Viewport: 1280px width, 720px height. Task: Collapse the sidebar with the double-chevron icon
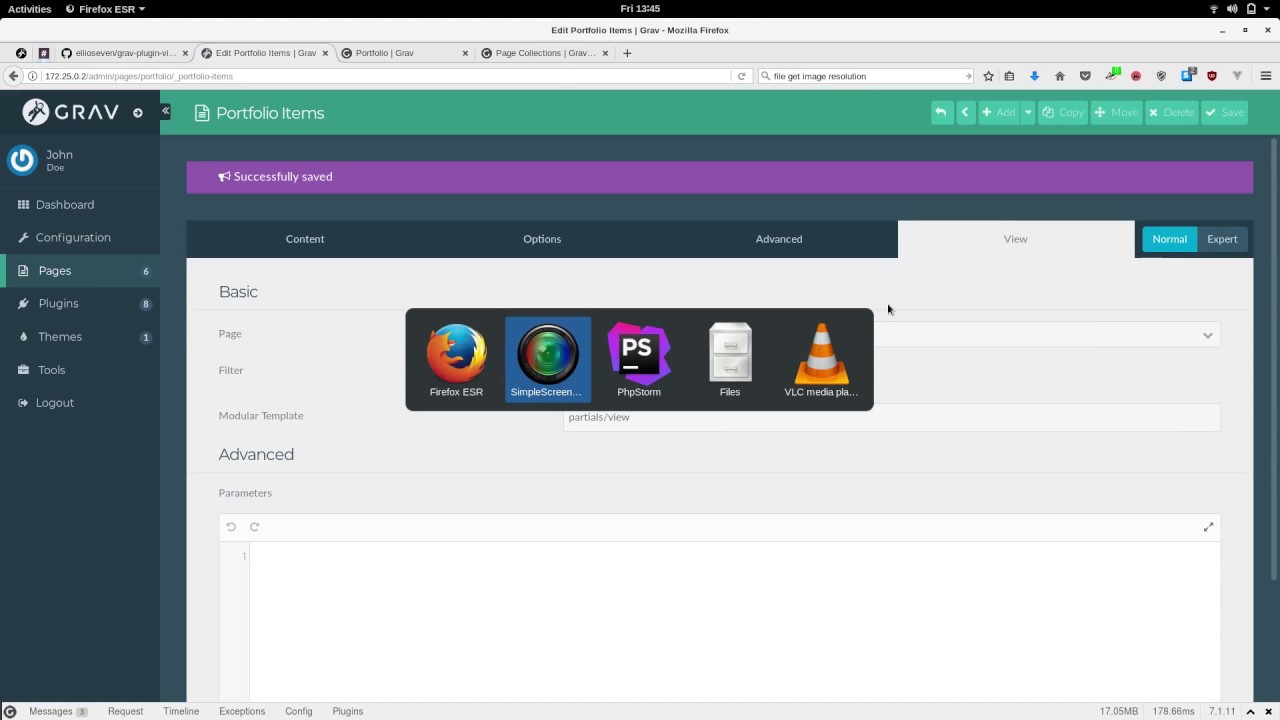[x=166, y=111]
